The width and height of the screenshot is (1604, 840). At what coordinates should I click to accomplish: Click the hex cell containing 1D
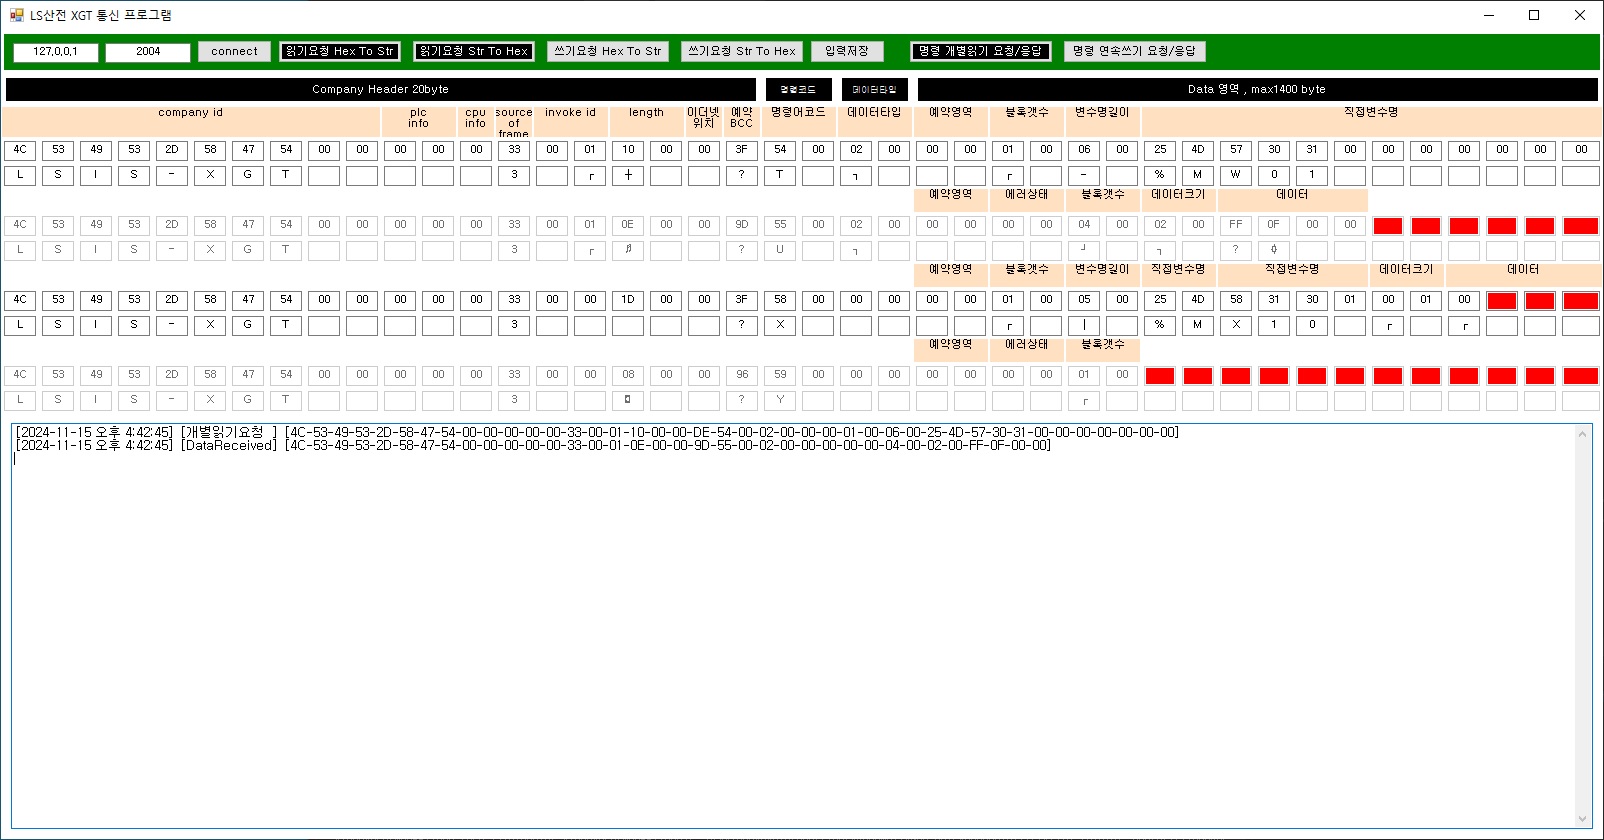tap(628, 300)
